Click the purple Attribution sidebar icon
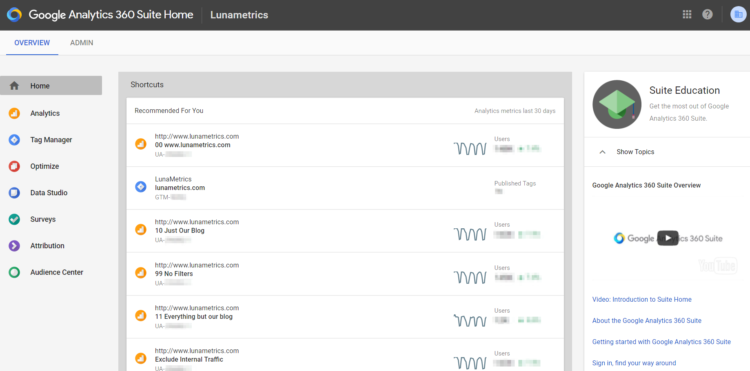750x371 pixels. (14, 246)
